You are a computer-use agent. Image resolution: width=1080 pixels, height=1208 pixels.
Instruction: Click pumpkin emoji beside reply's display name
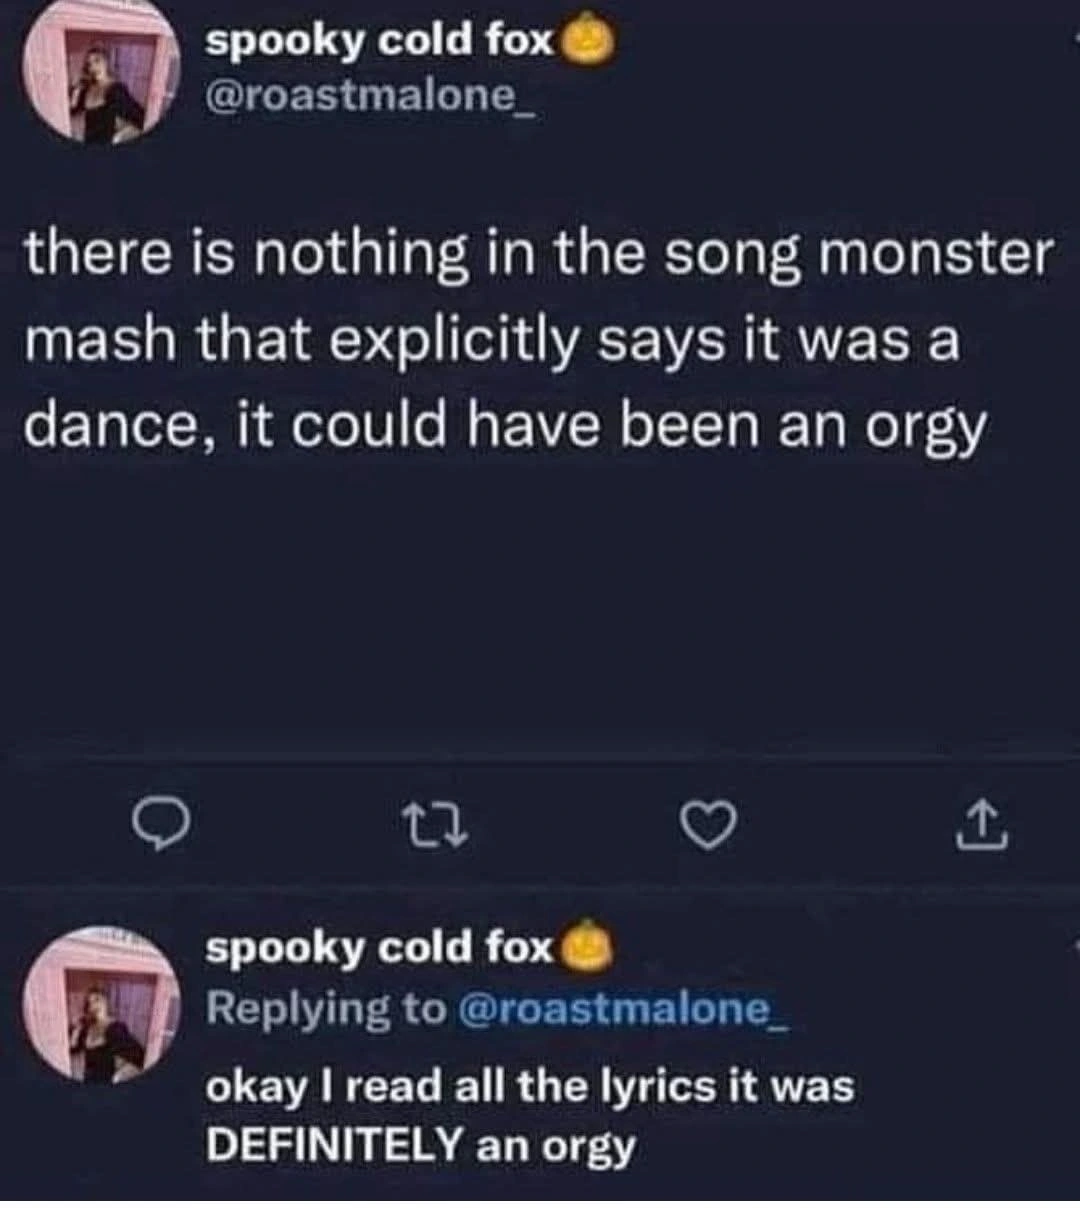tap(589, 949)
